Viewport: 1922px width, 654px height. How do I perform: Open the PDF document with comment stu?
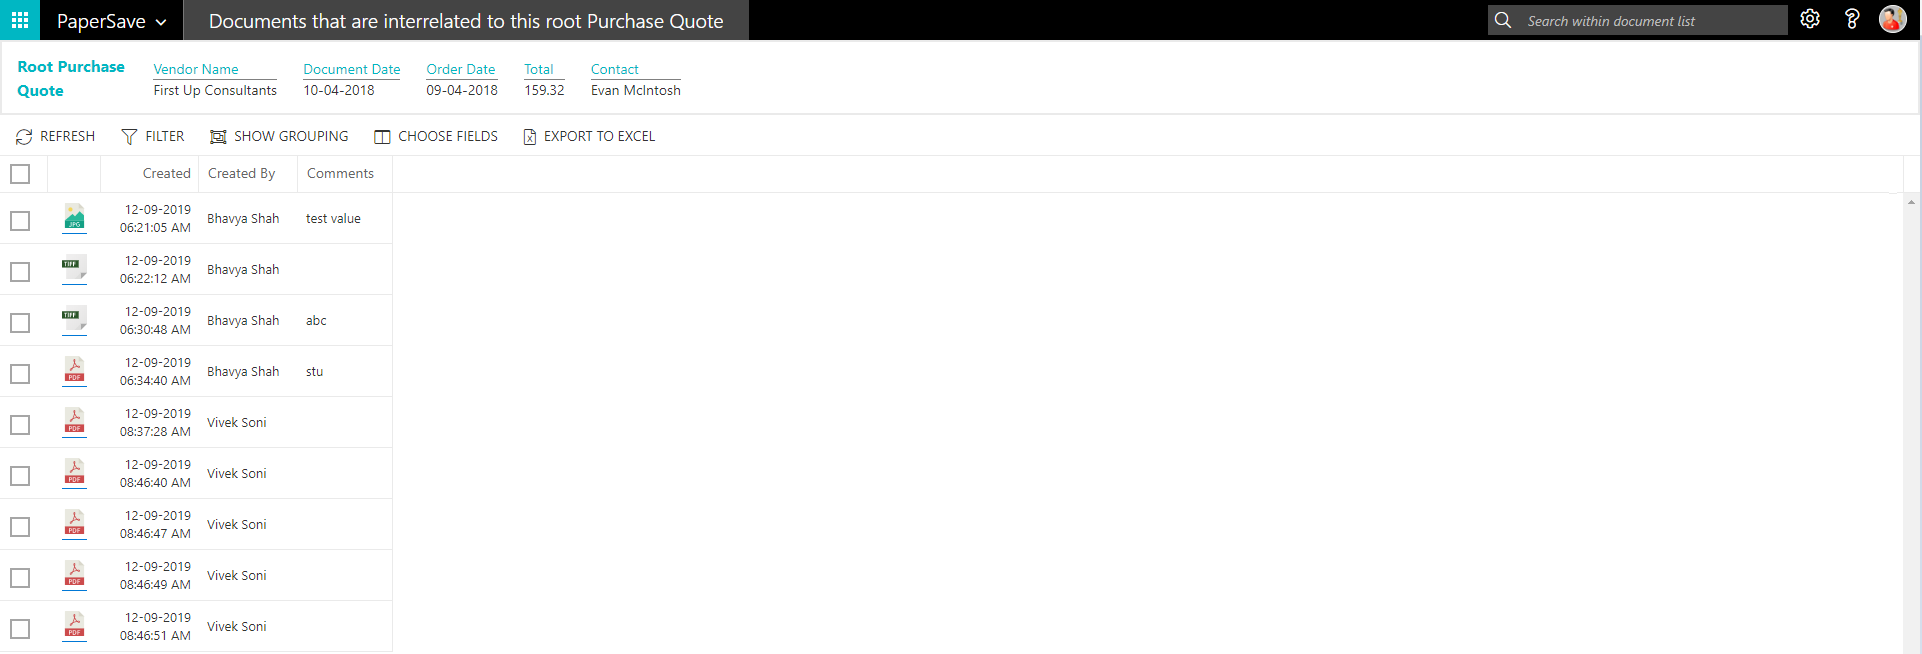(74, 371)
